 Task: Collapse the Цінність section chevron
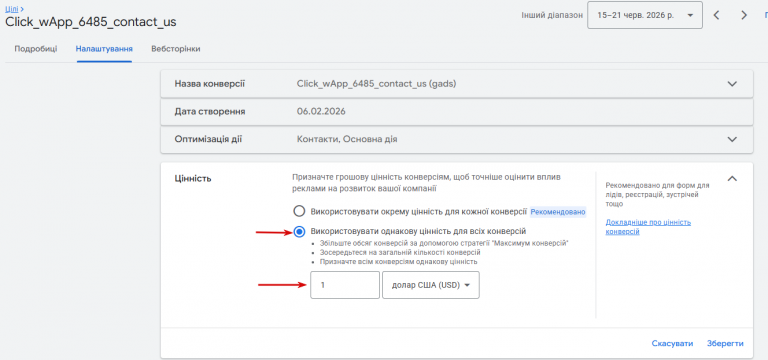[x=732, y=179]
